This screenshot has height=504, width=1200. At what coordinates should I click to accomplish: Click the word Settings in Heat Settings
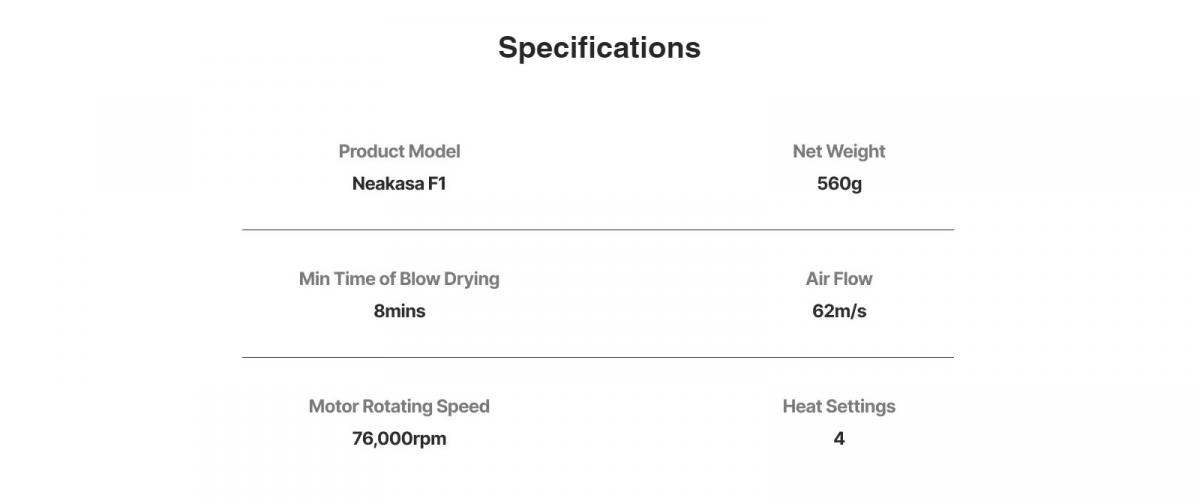pyautogui.click(x=860, y=407)
